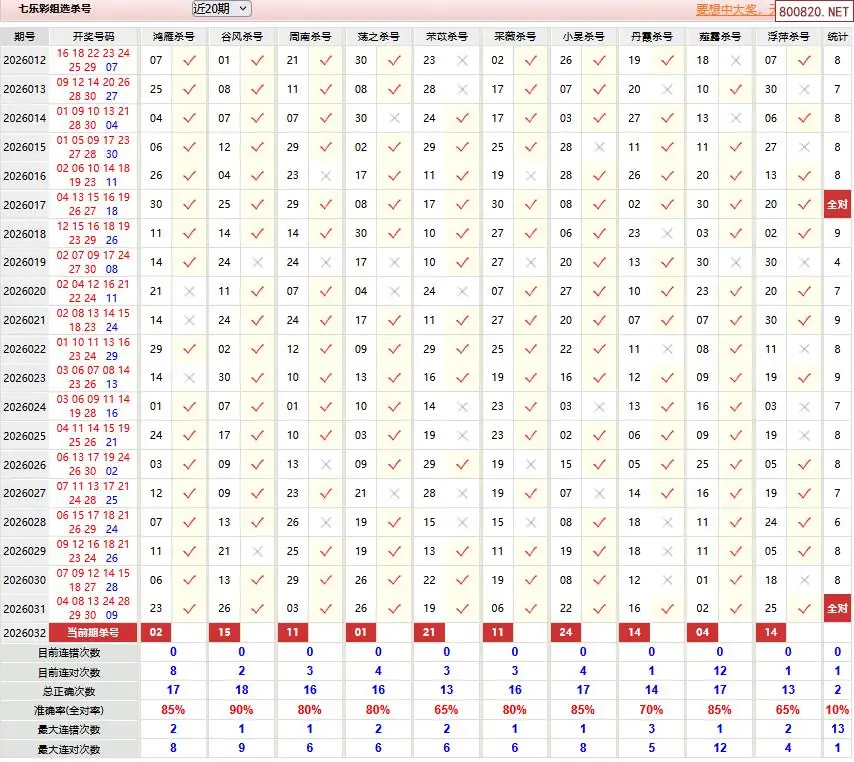Viewport: 854px width, 762px height.
Task: Click the checkmark for 丹霞杀号 in row 2026012
Action: click(x=667, y=60)
